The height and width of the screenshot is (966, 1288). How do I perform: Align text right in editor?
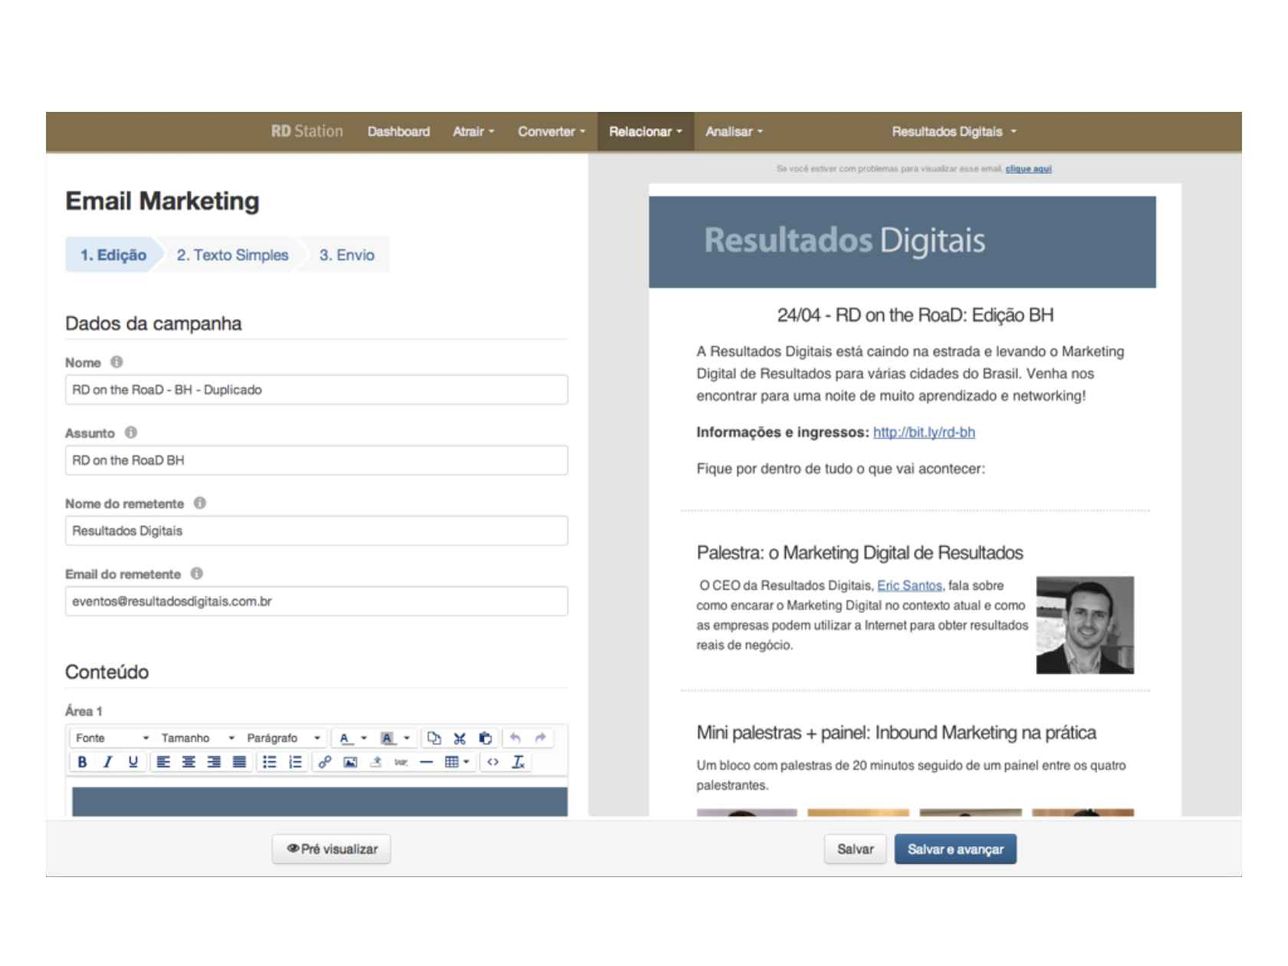214,762
